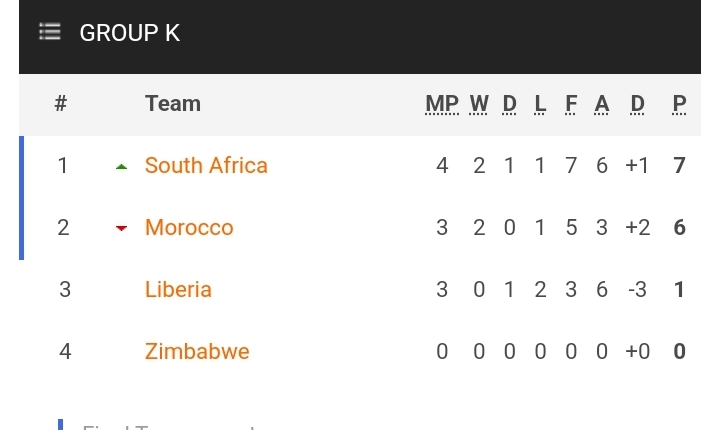Click the A goals-against column header
719x430 pixels.
(x=602, y=103)
